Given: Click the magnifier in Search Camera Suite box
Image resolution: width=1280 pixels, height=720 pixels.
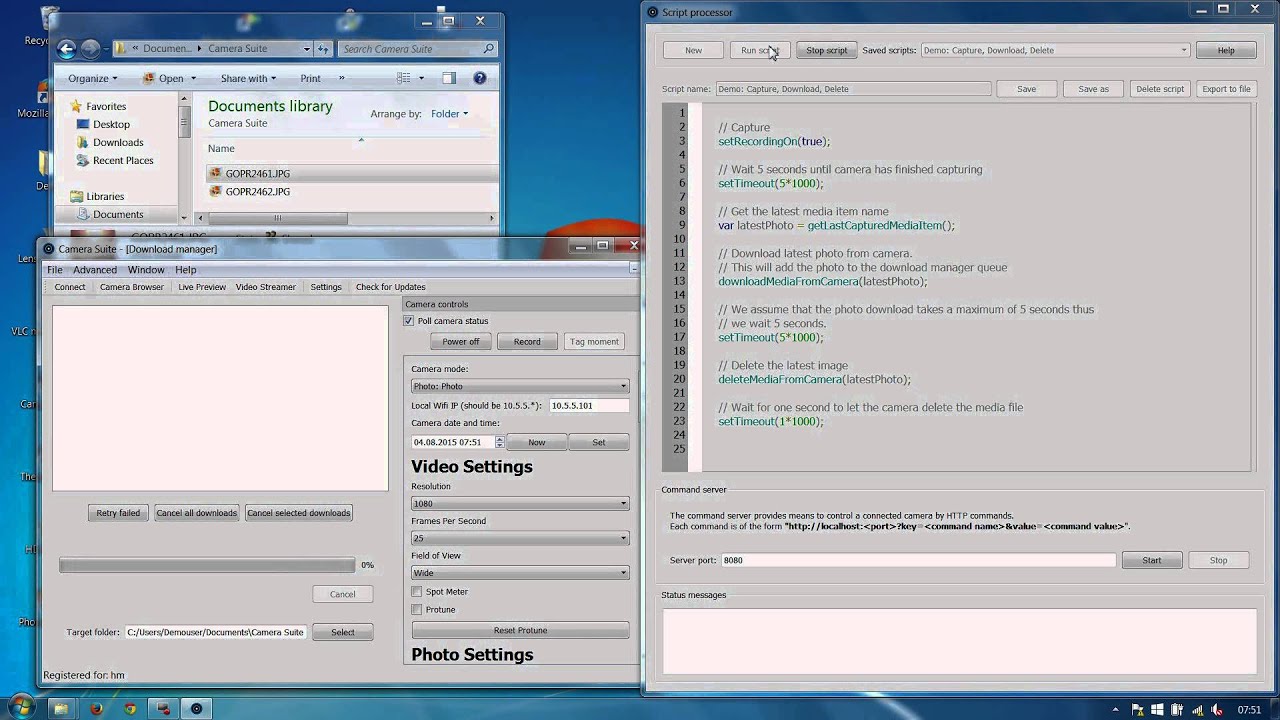Looking at the screenshot, I should [488, 48].
